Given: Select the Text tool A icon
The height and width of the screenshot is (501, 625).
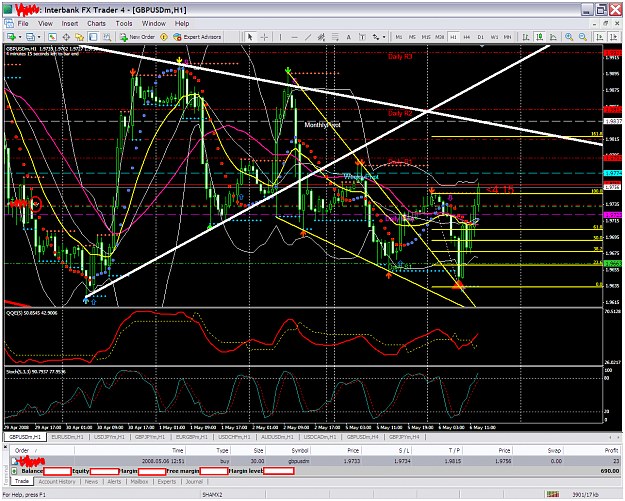Looking at the screenshot, I should click(349, 37).
